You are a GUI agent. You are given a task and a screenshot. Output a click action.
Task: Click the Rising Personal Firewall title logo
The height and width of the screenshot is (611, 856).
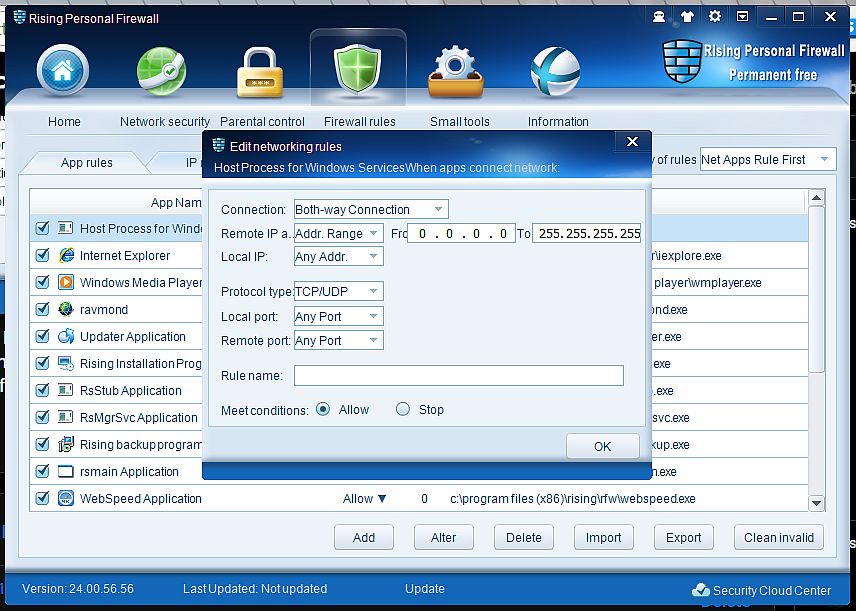point(20,17)
